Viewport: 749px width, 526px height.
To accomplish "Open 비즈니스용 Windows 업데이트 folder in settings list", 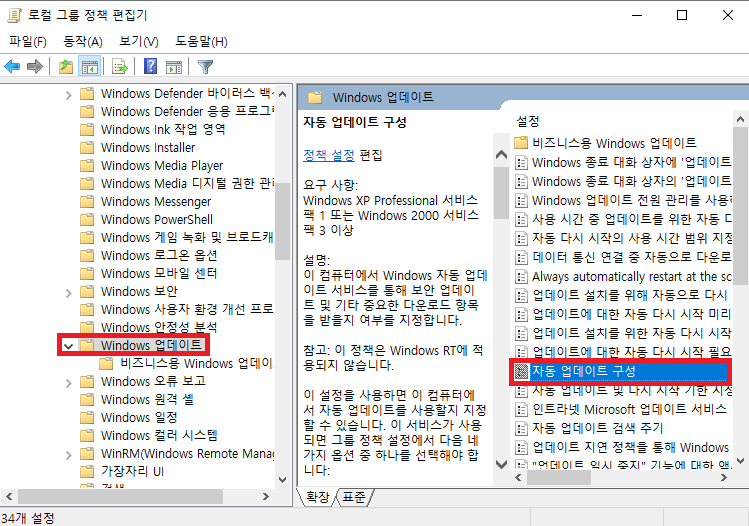I will coord(614,143).
